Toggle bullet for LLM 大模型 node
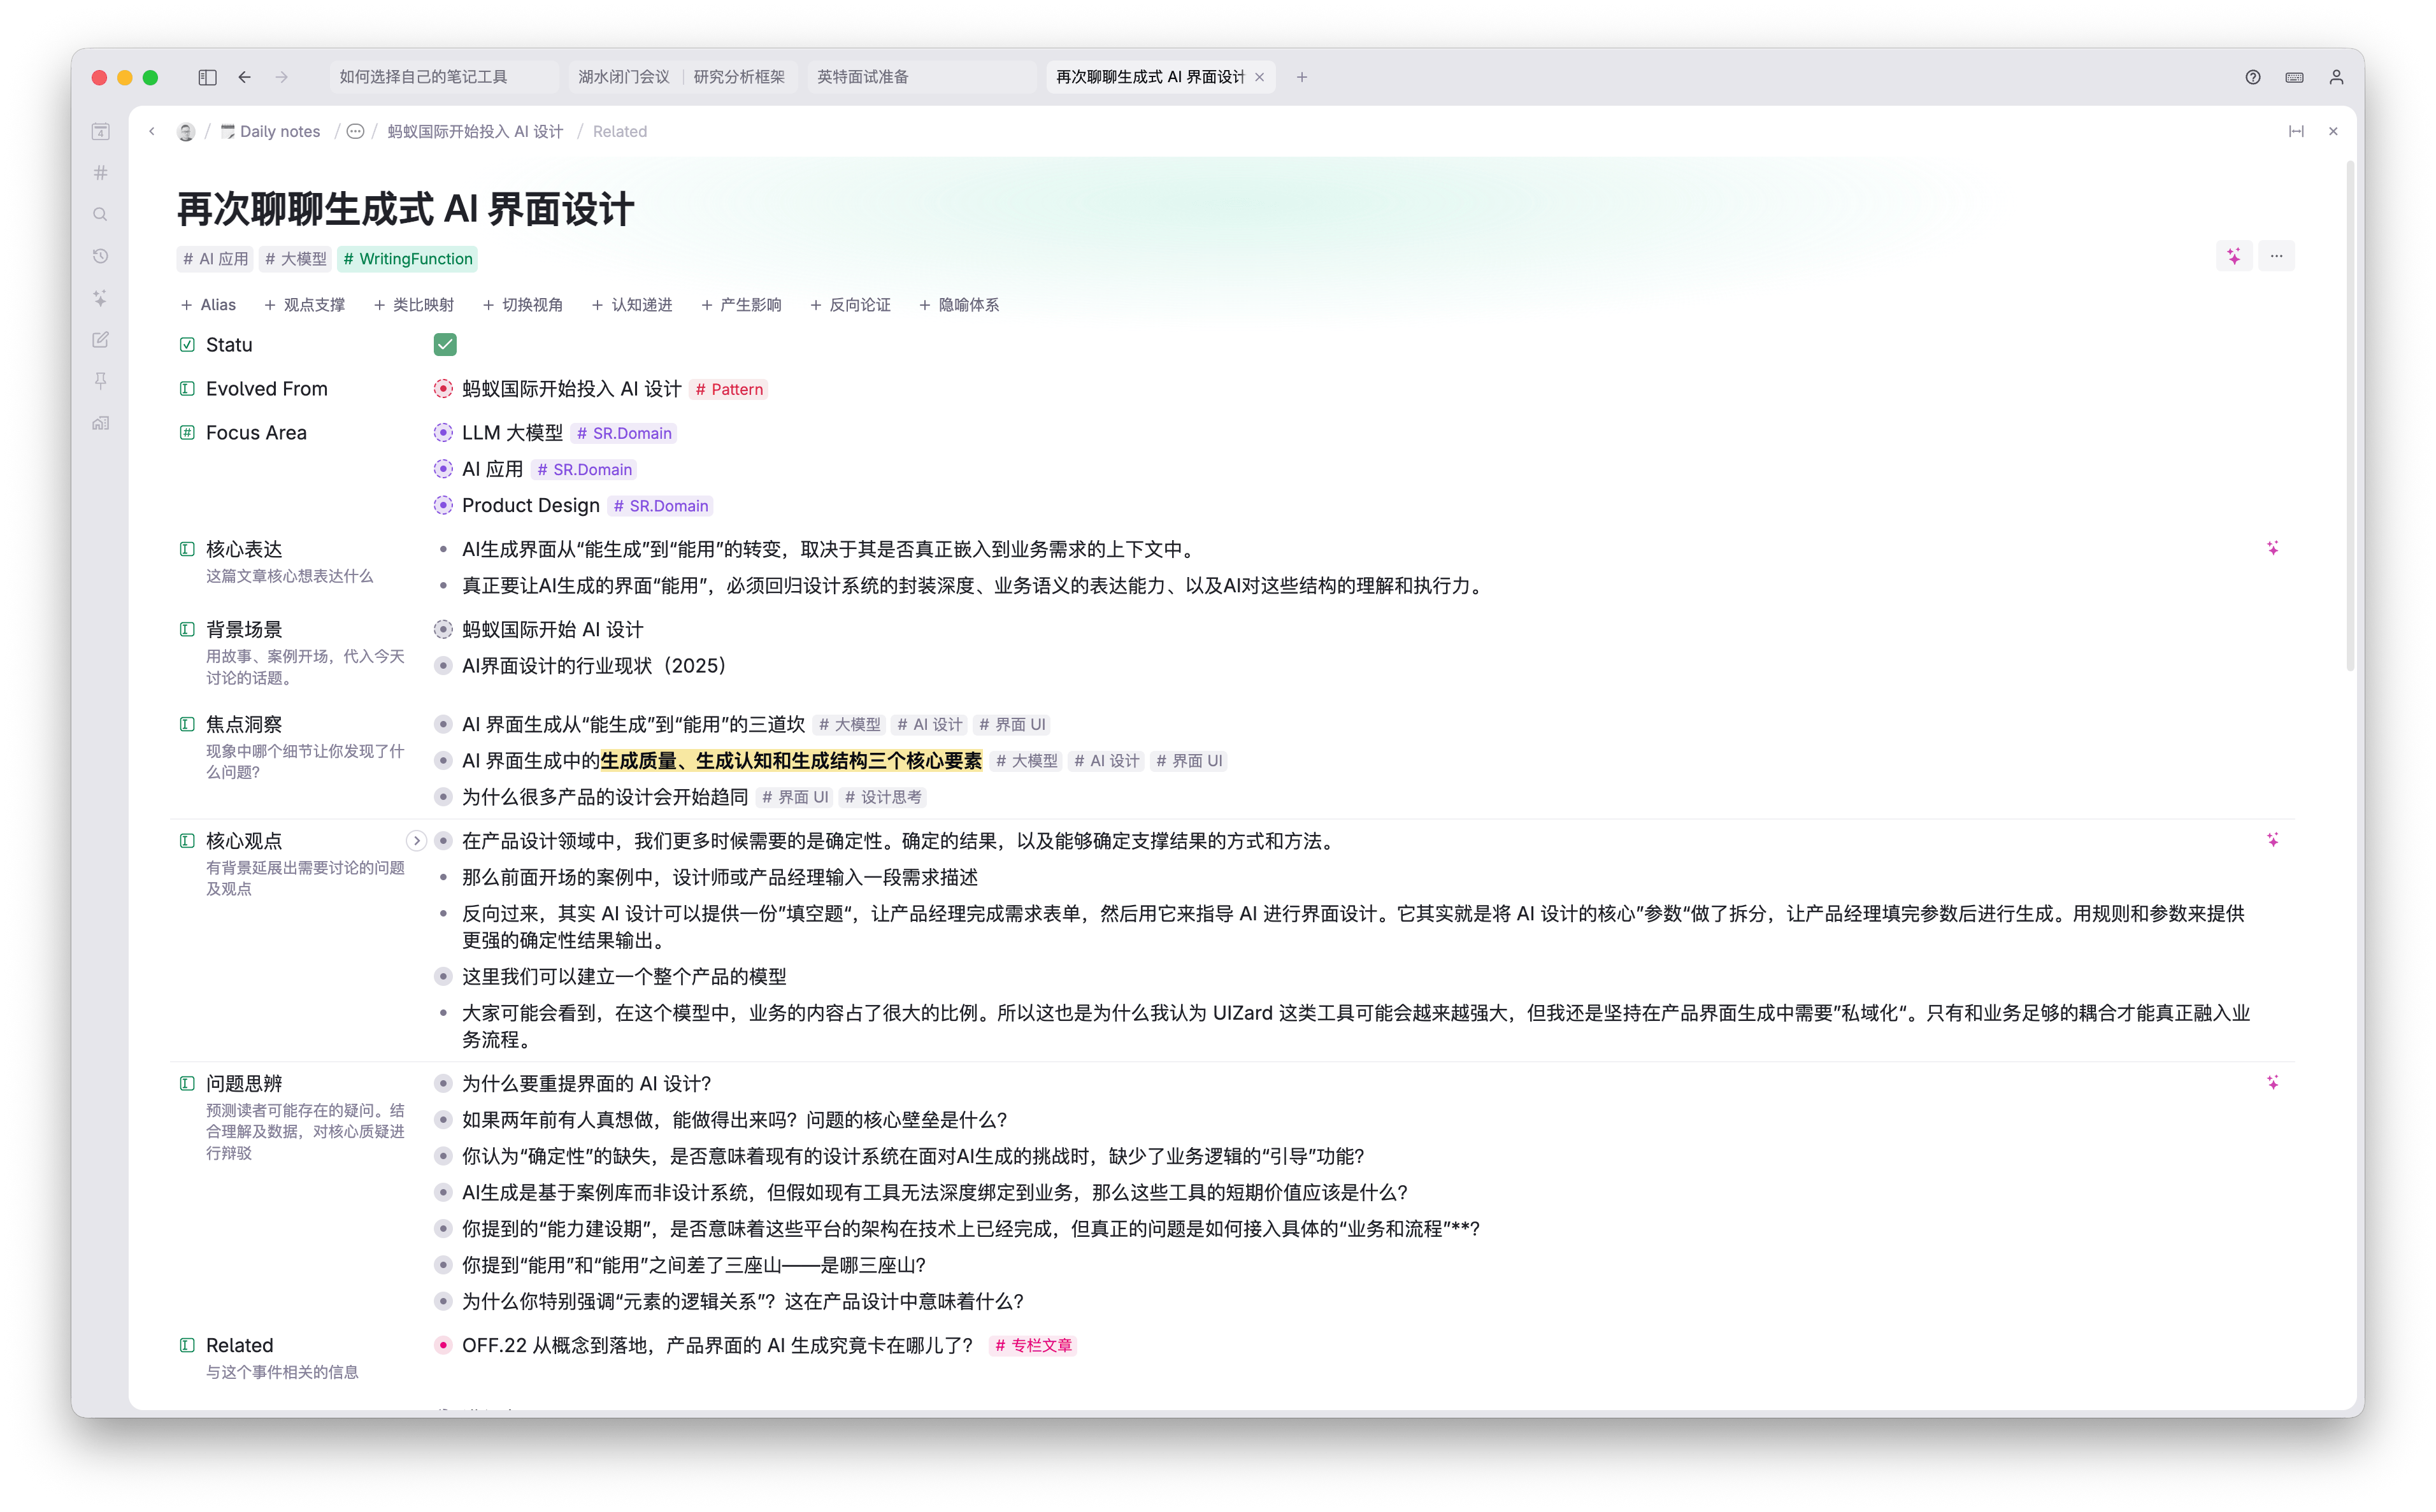This screenshot has height=1512, width=2436. pos(443,433)
